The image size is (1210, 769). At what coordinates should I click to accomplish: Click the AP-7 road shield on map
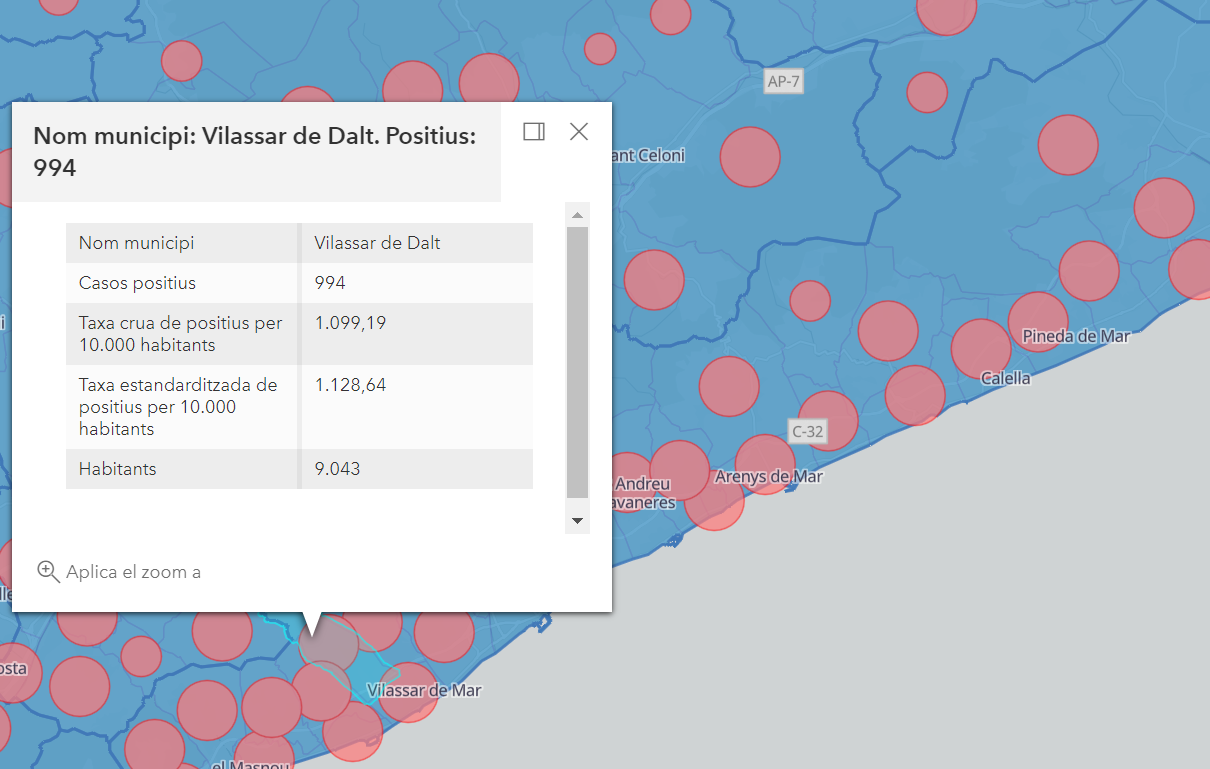coord(783,82)
